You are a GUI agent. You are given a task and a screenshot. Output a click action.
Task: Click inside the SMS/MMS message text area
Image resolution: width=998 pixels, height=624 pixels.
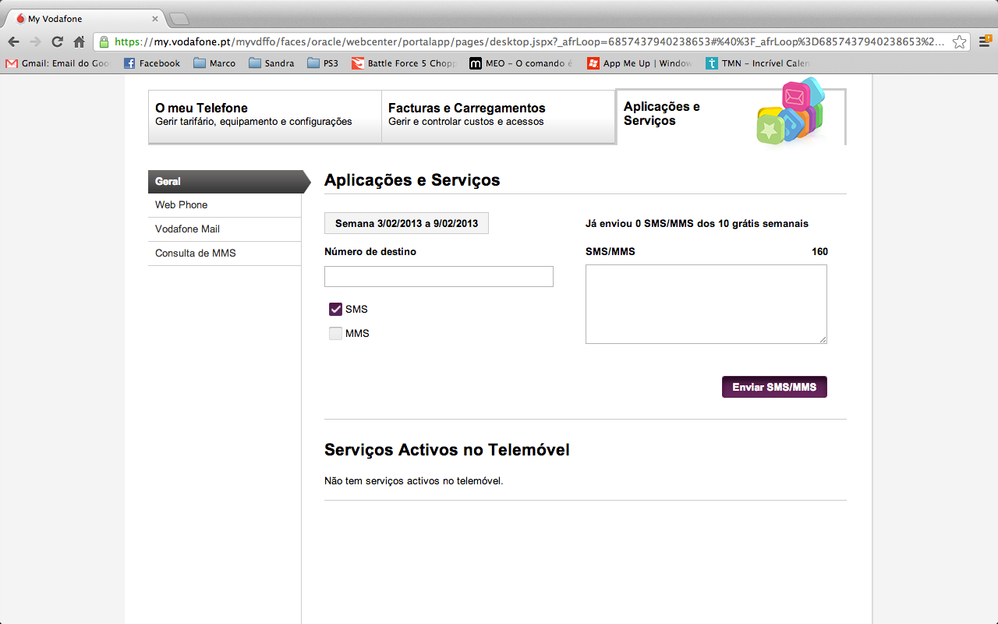(706, 305)
